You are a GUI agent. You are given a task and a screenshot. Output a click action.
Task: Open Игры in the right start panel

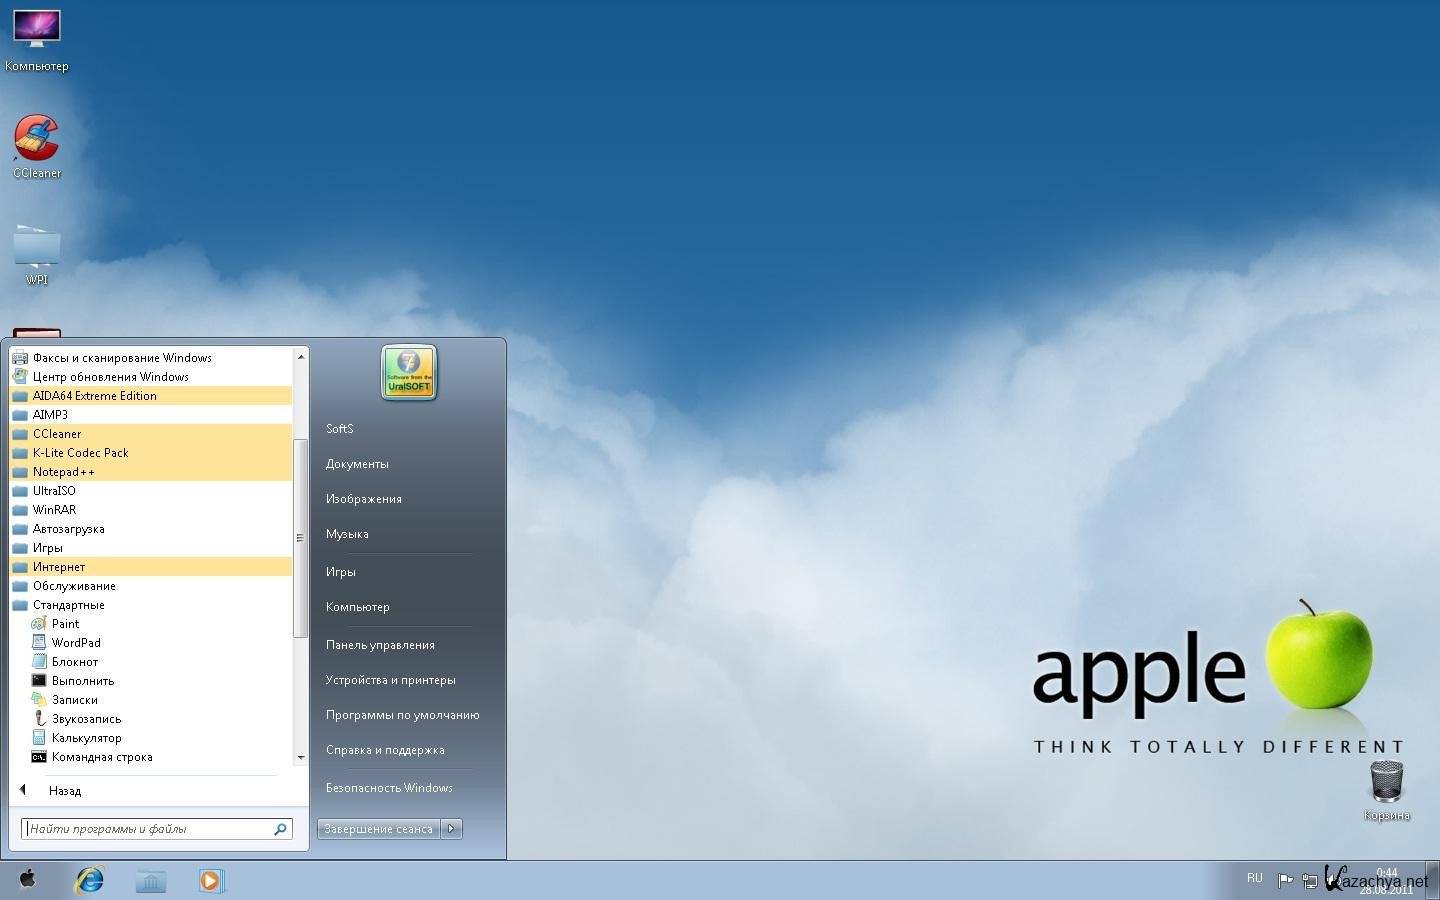click(x=341, y=572)
